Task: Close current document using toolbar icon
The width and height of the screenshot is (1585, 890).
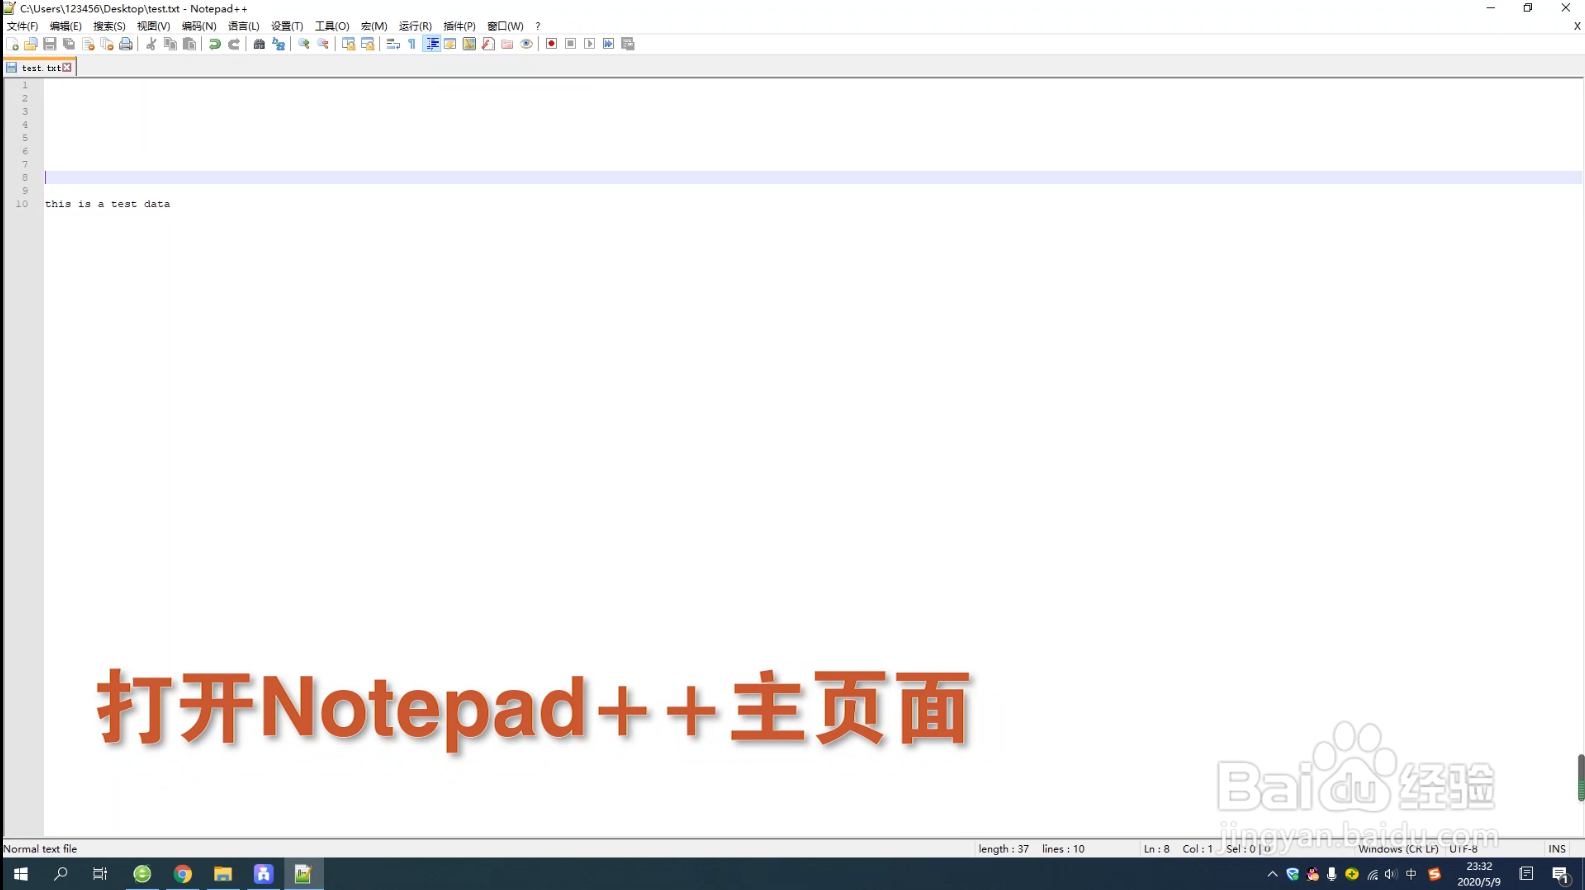Action: (x=88, y=44)
